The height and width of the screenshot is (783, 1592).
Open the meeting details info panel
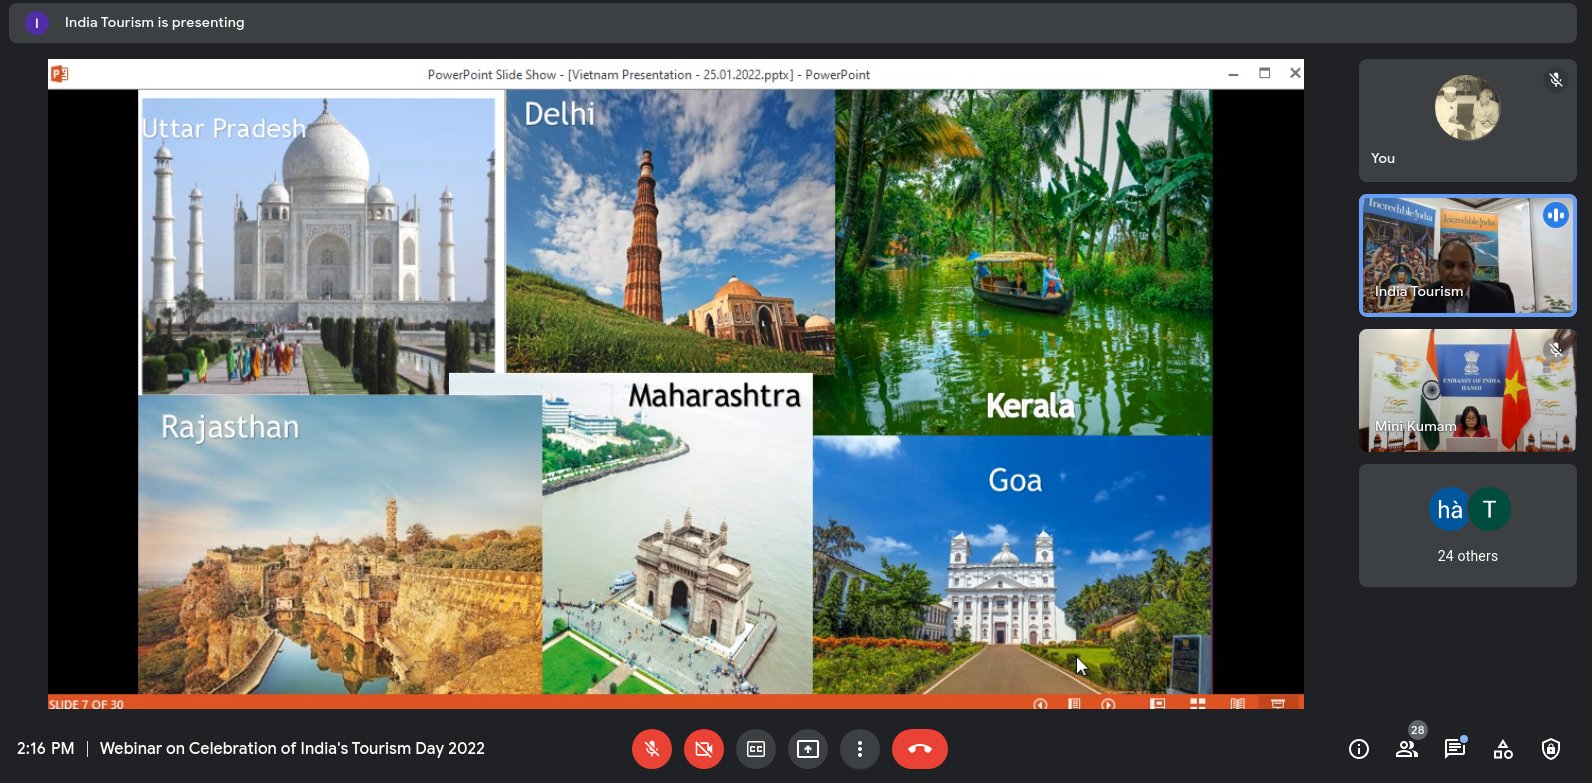click(x=1358, y=749)
